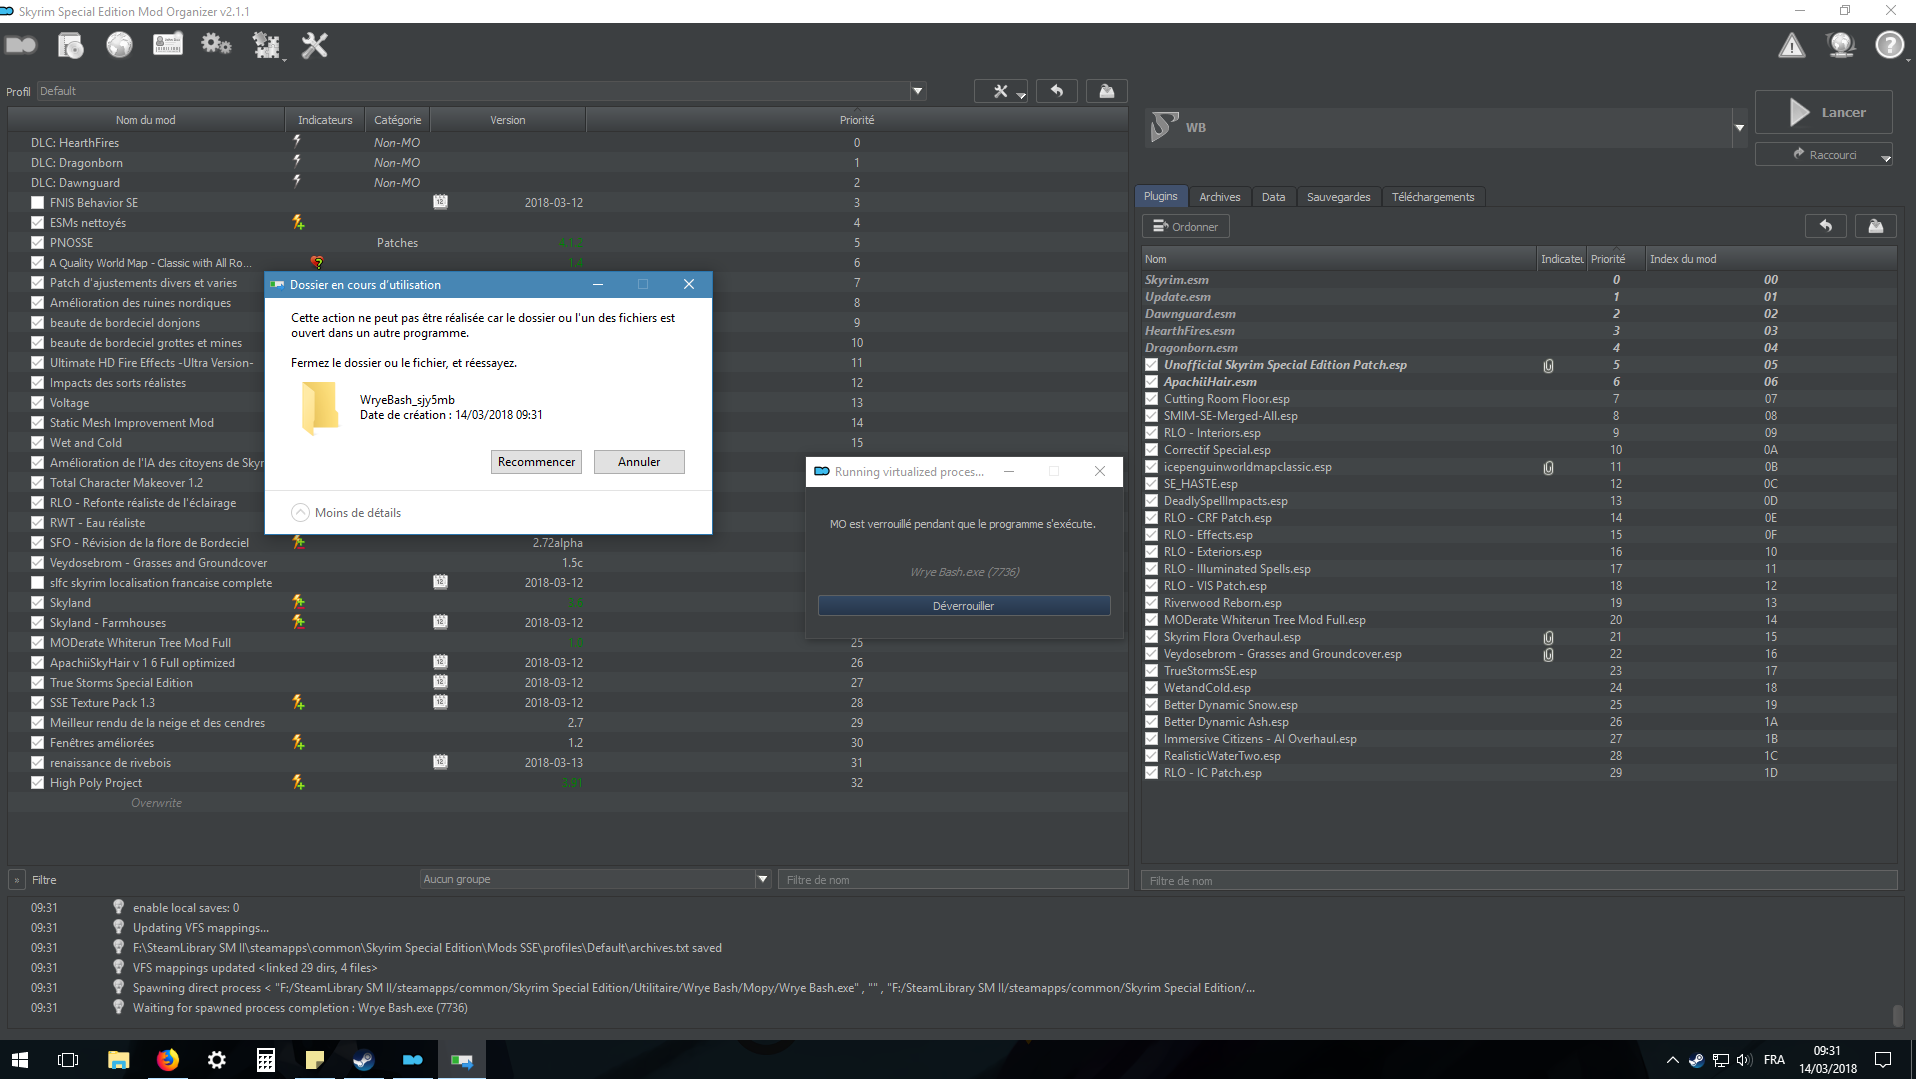This screenshot has height=1079, width=1916.
Task: Click Install Mod from archive icon
Action: point(70,45)
